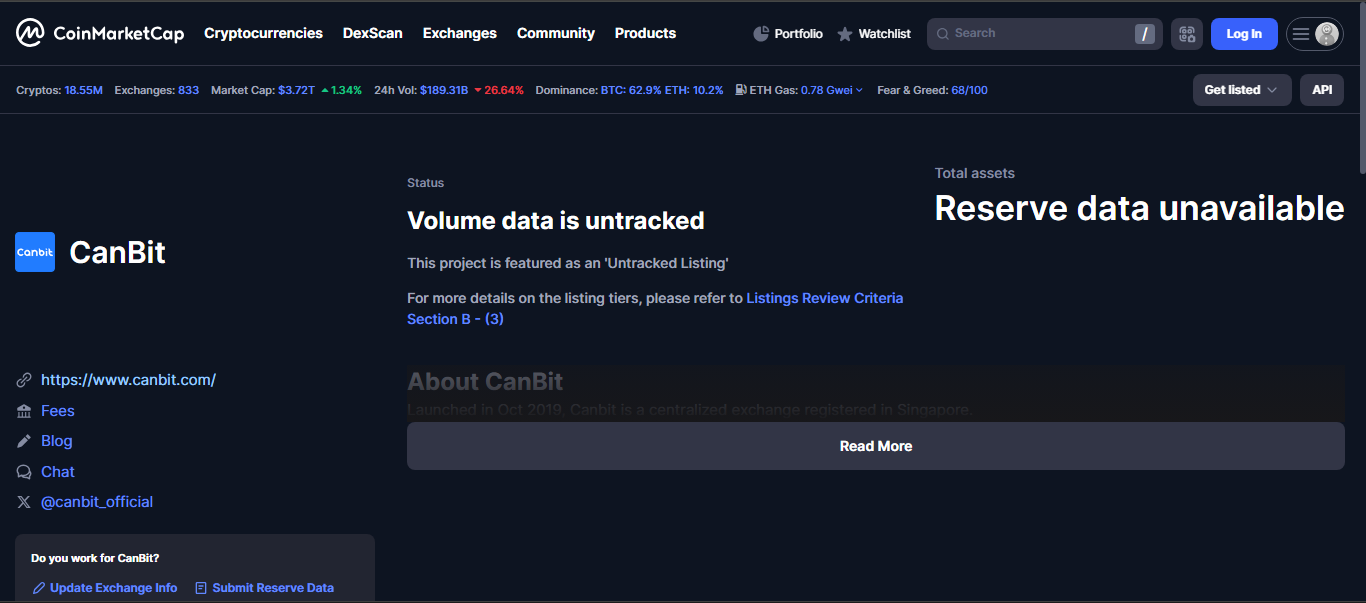The height and width of the screenshot is (603, 1366).
Task: Click the 24h Vol $189.31B value
Action: pyautogui.click(x=444, y=90)
